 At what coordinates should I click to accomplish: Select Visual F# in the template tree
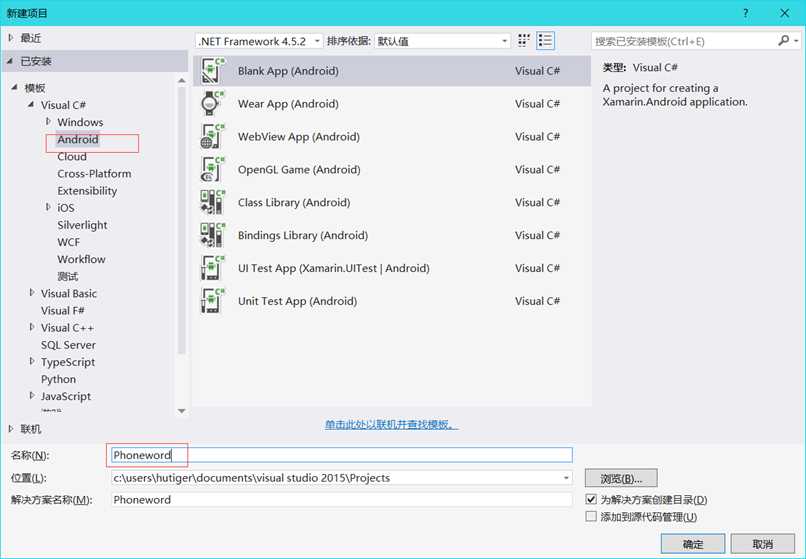point(62,311)
